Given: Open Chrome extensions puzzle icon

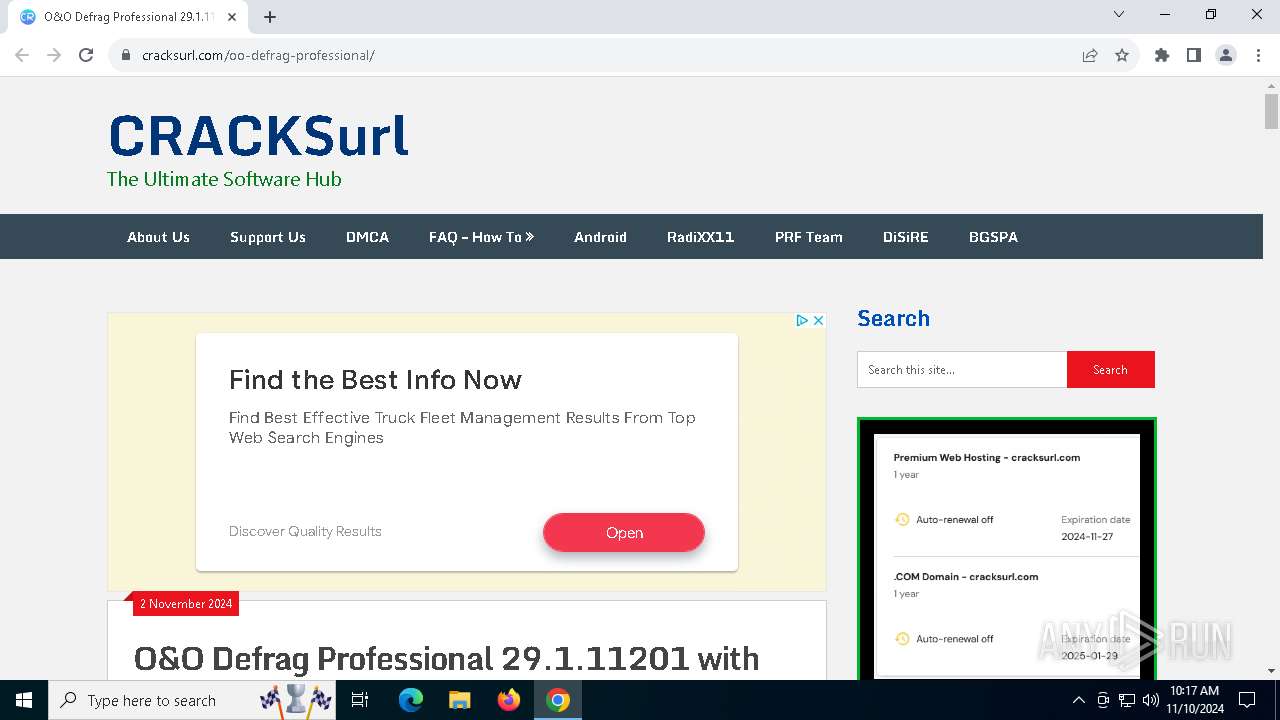Looking at the screenshot, I should pos(1162,56).
